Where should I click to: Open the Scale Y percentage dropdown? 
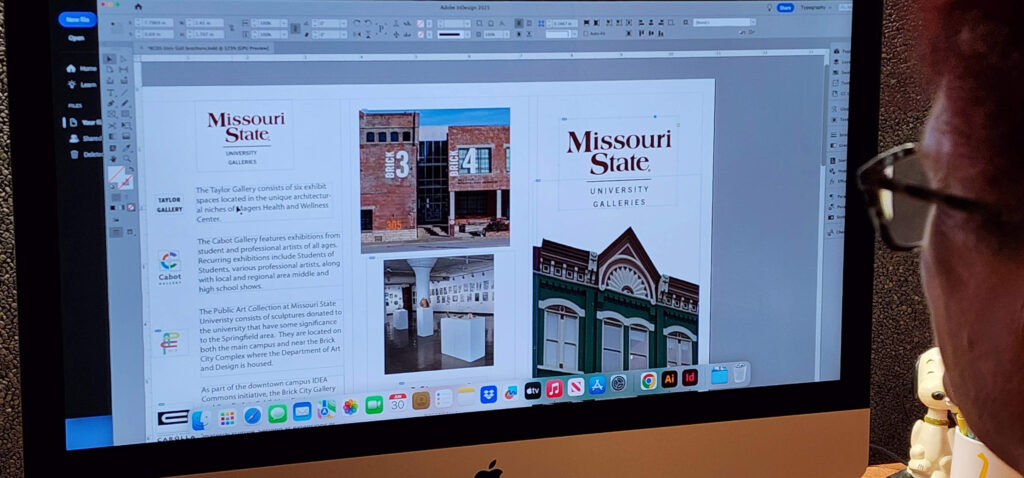[284, 35]
